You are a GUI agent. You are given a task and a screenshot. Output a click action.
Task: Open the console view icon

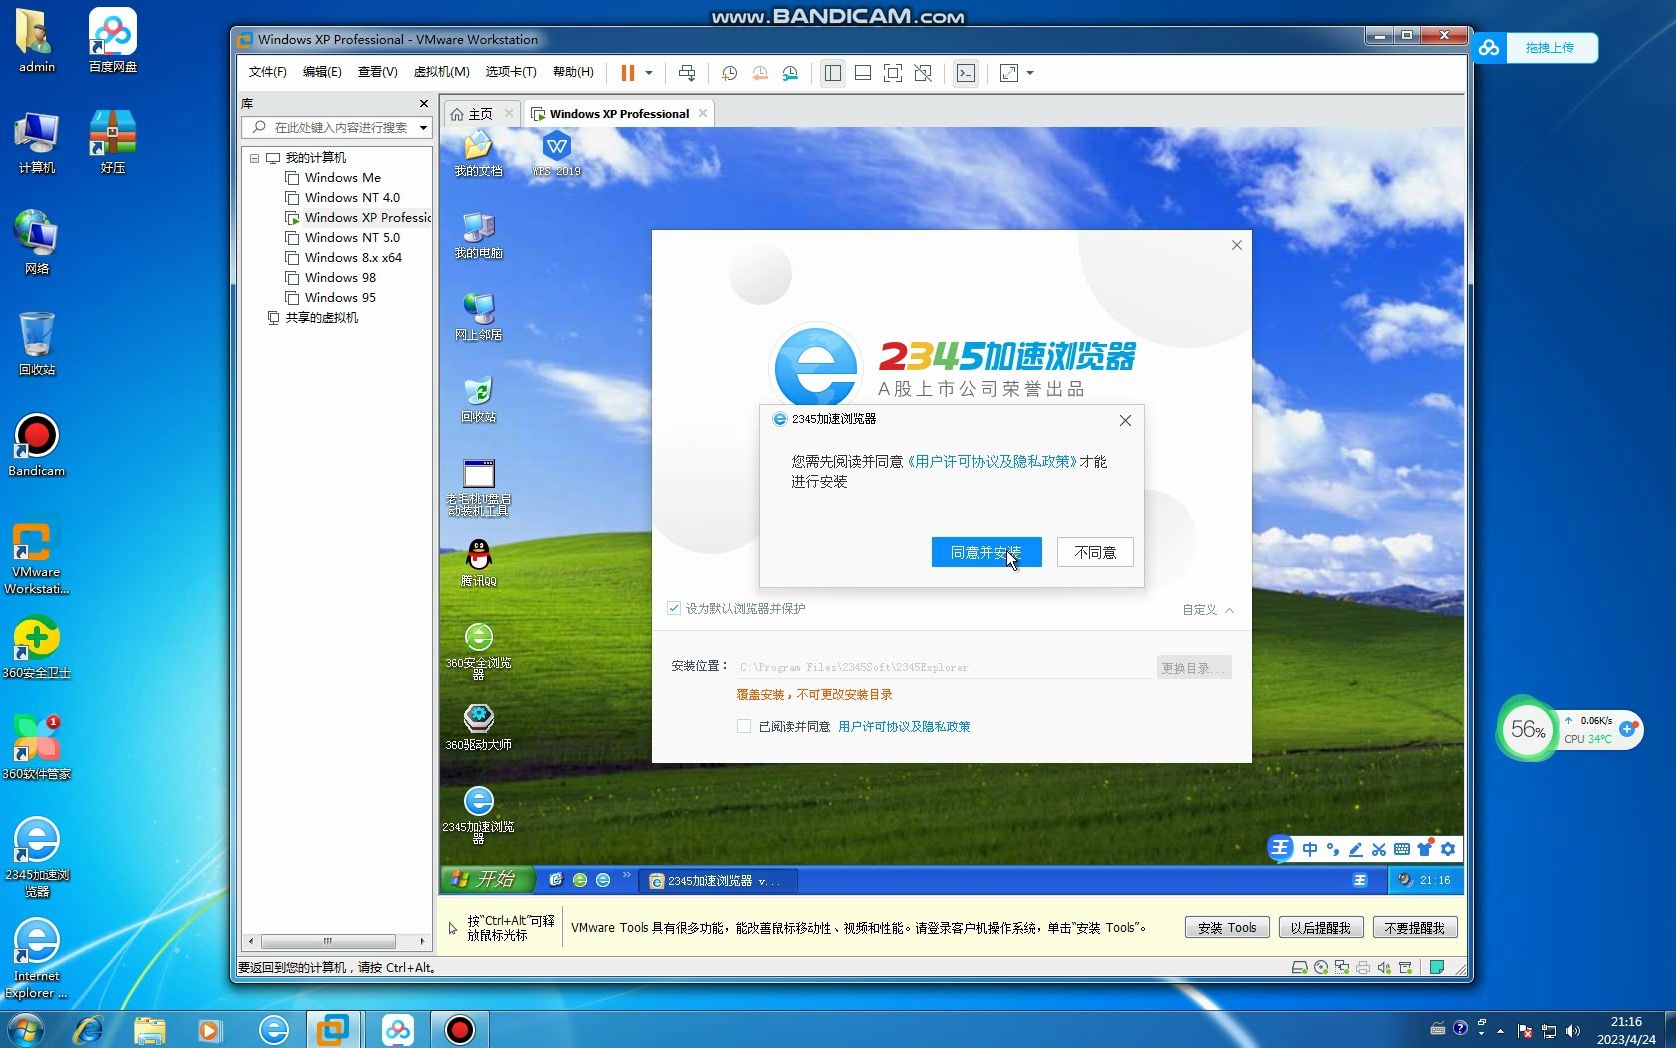coord(966,73)
